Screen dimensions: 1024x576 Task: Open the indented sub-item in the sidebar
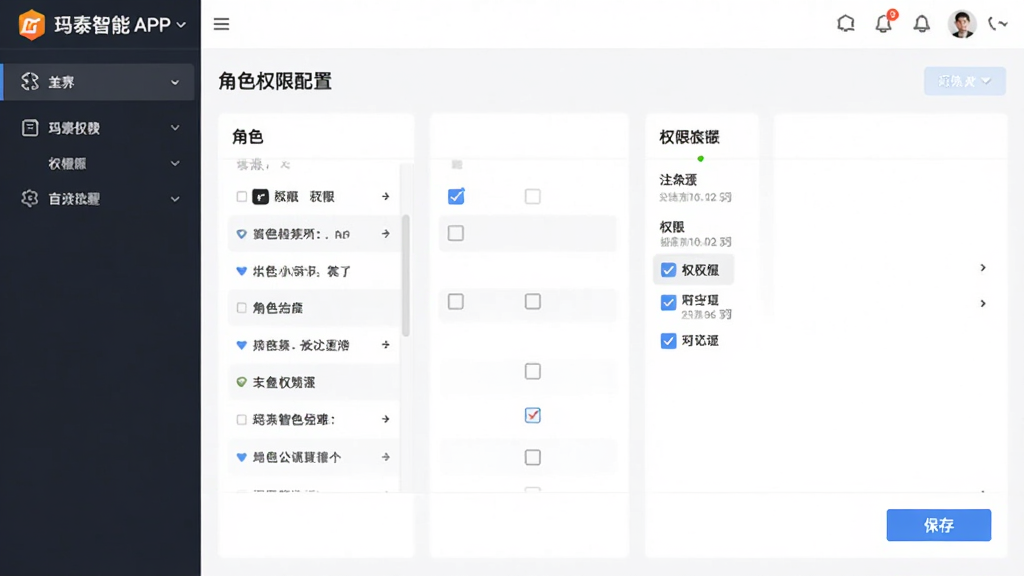coord(67,163)
